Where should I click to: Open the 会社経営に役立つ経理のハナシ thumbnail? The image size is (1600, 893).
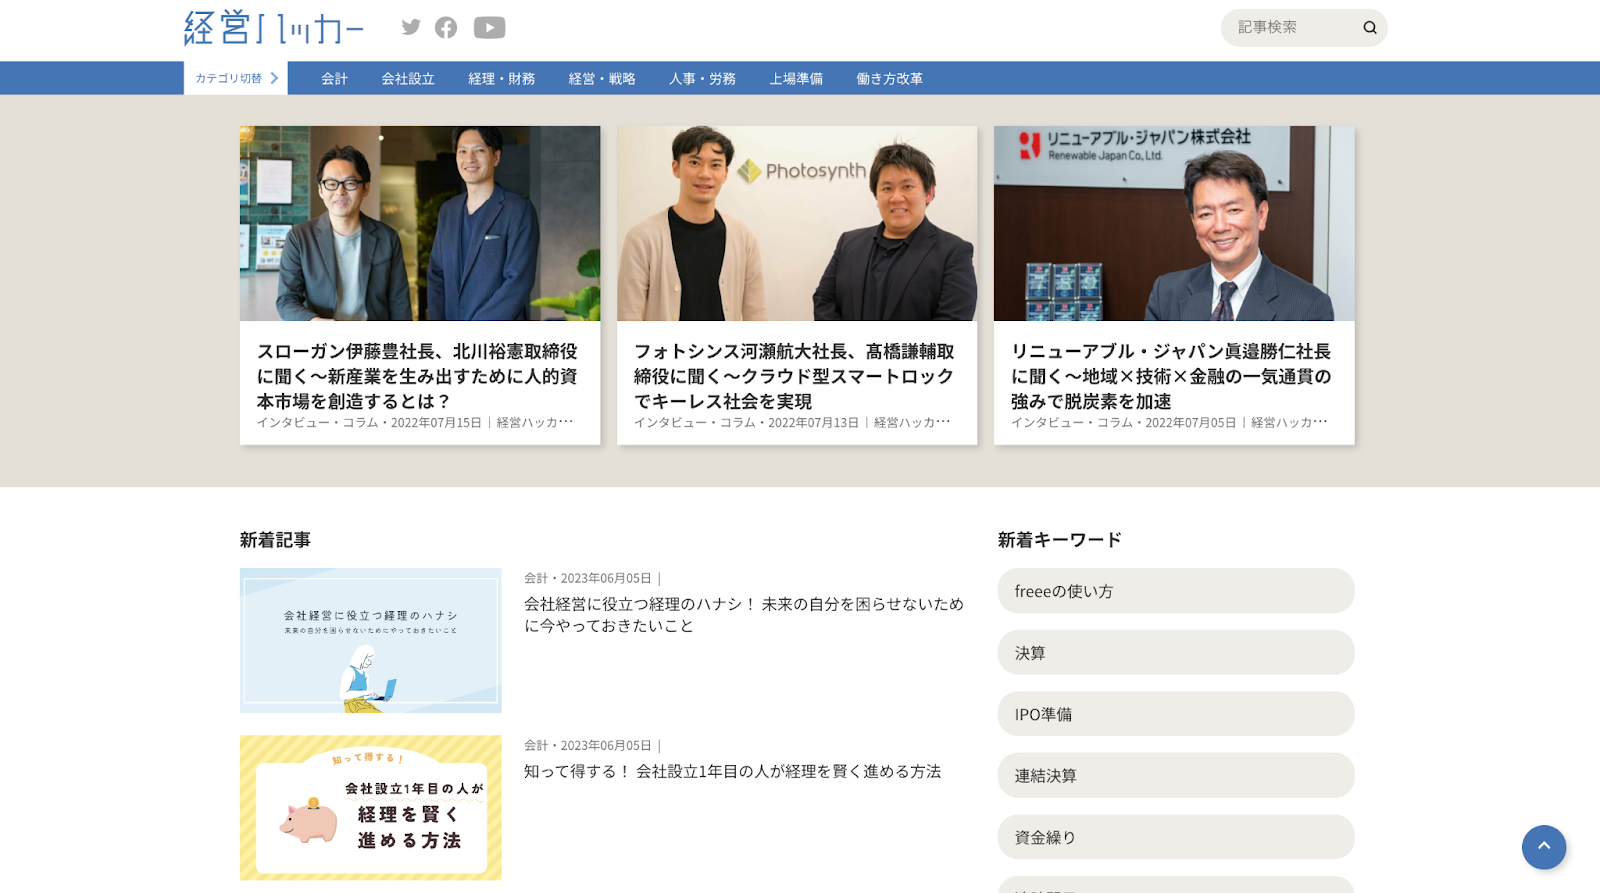371,640
